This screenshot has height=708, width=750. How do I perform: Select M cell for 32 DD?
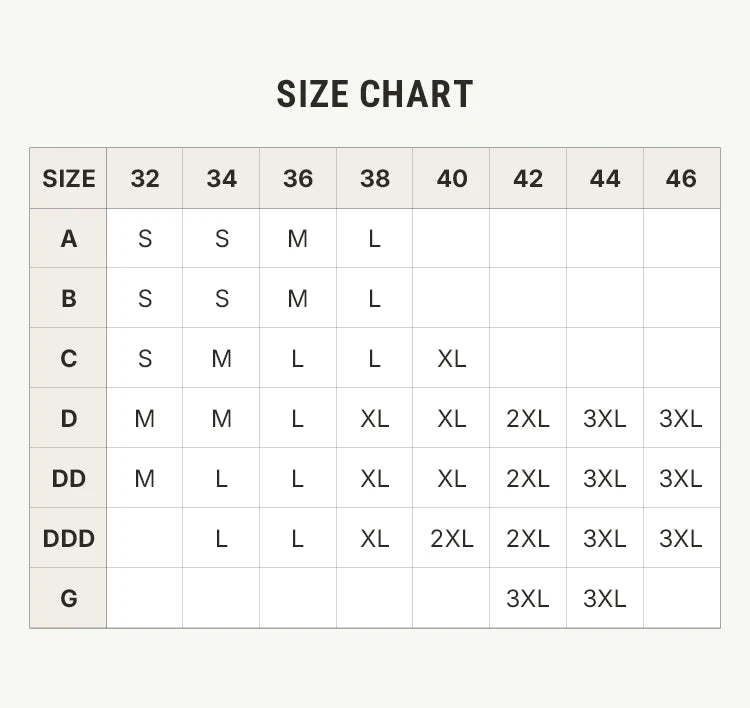click(144, 478)
